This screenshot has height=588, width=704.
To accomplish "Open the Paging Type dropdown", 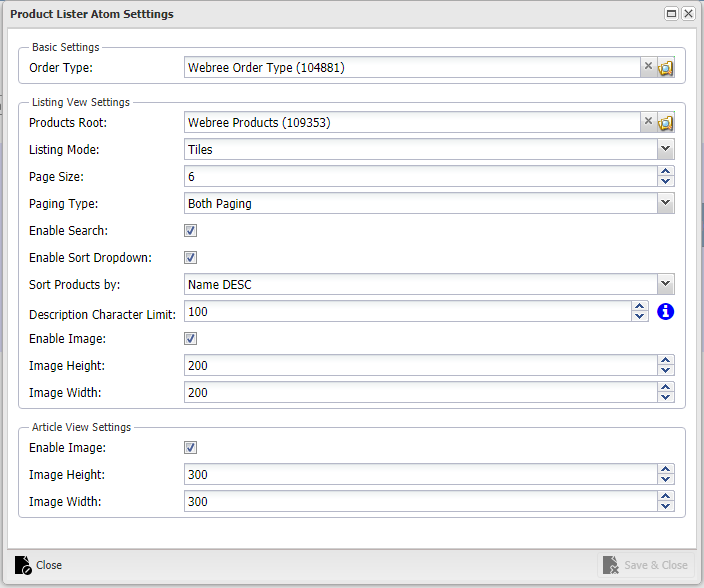I will [x=665, y=203].
